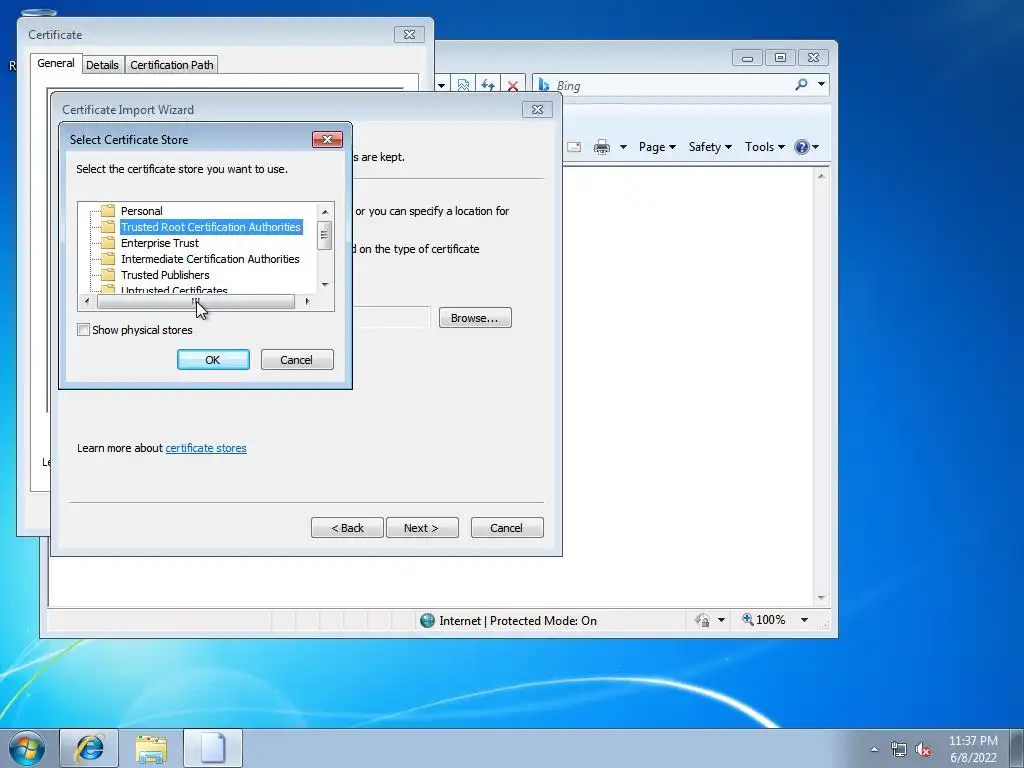Click Next in Certificate Import Wizard
The width and height of the screenshot is (1024, 768).
(x=422, y=528)
